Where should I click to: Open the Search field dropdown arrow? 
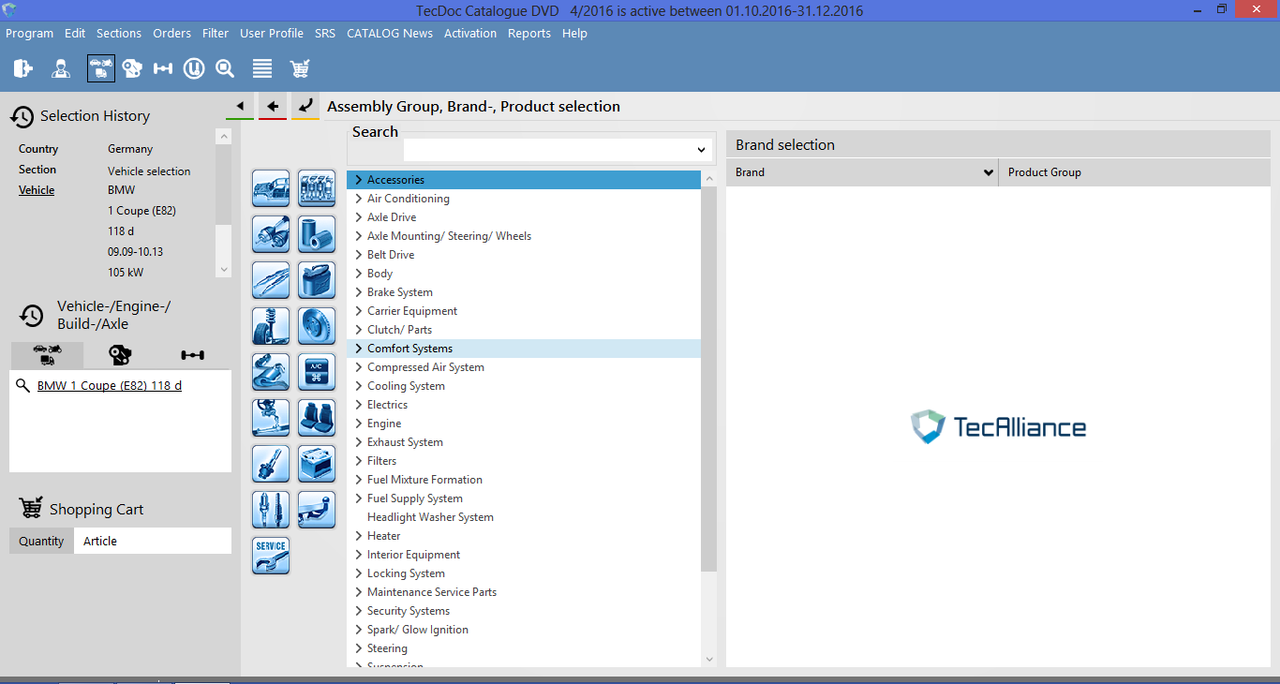click(702, 150)
